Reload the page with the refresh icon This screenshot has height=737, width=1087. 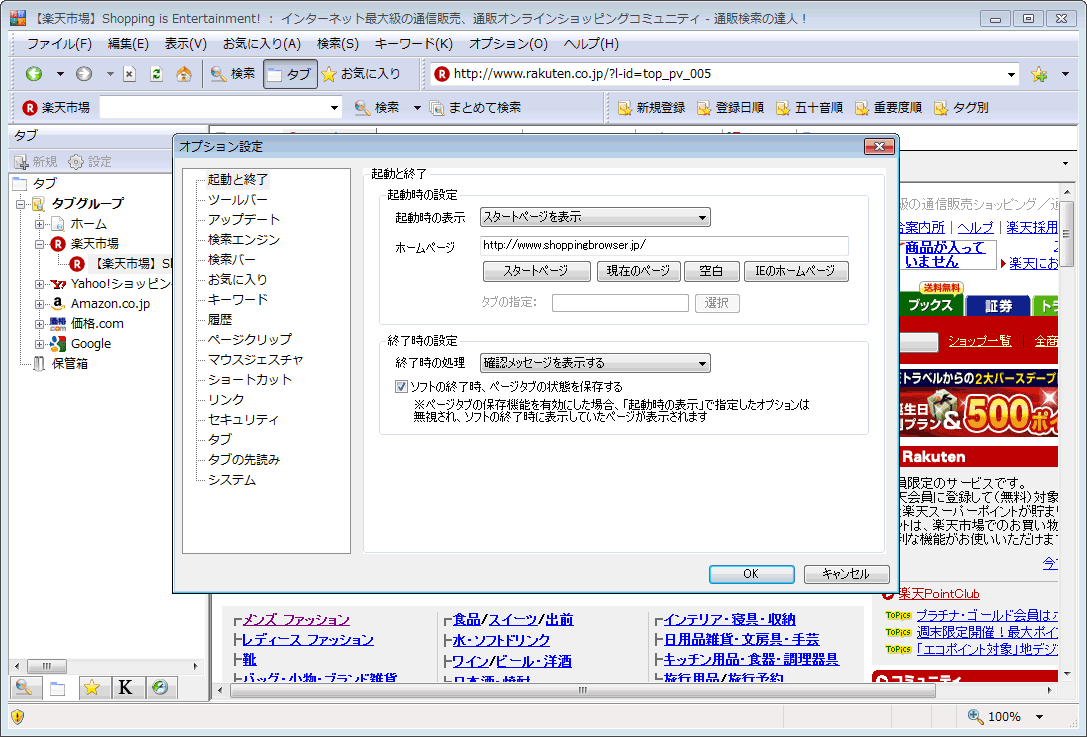point(157,73)
